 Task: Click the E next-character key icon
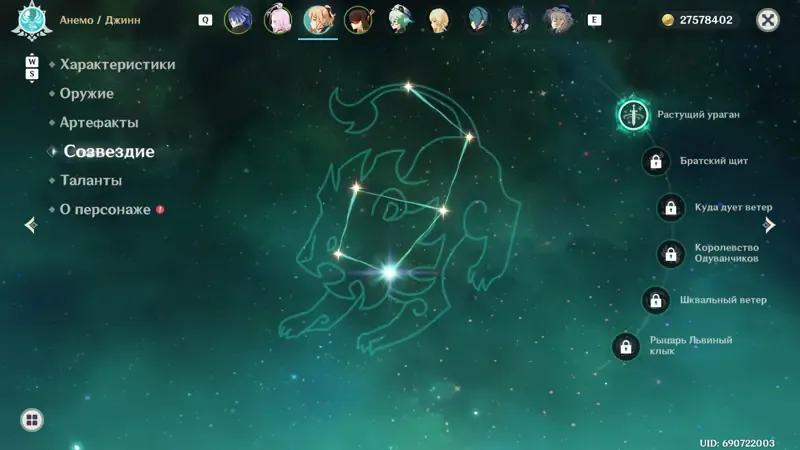point(594,20)
